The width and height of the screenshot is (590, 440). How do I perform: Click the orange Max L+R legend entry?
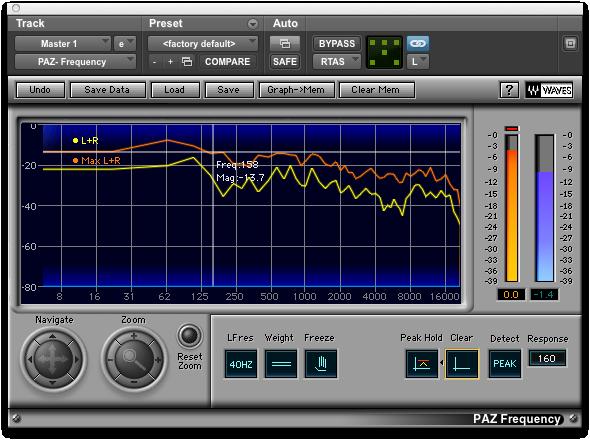pos(96,161)
